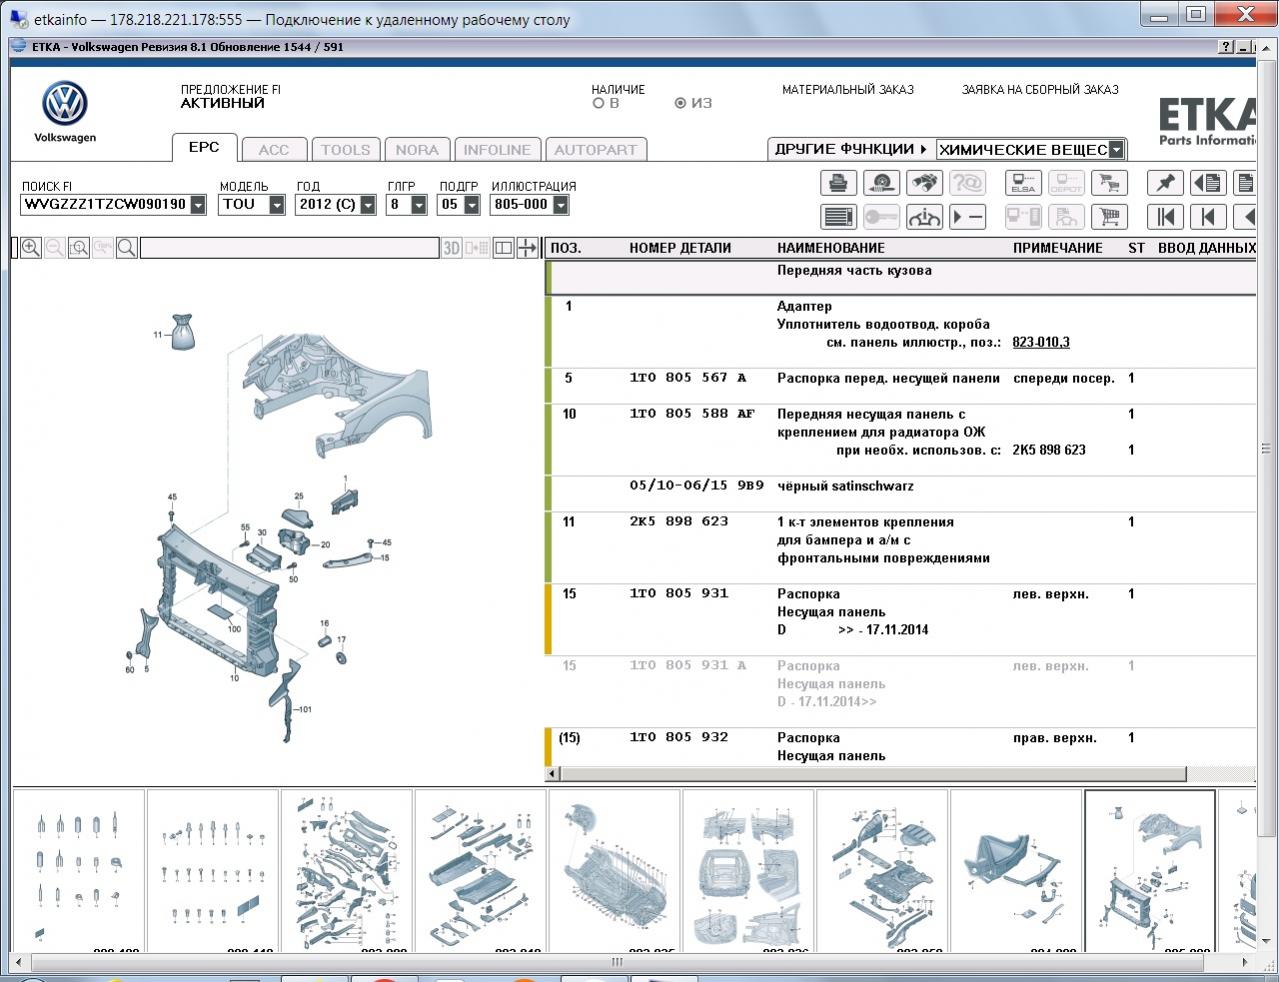Viewport: 1279px width, 982px height.
Task: Switch to the EPC tab
Action: point(204,147)
